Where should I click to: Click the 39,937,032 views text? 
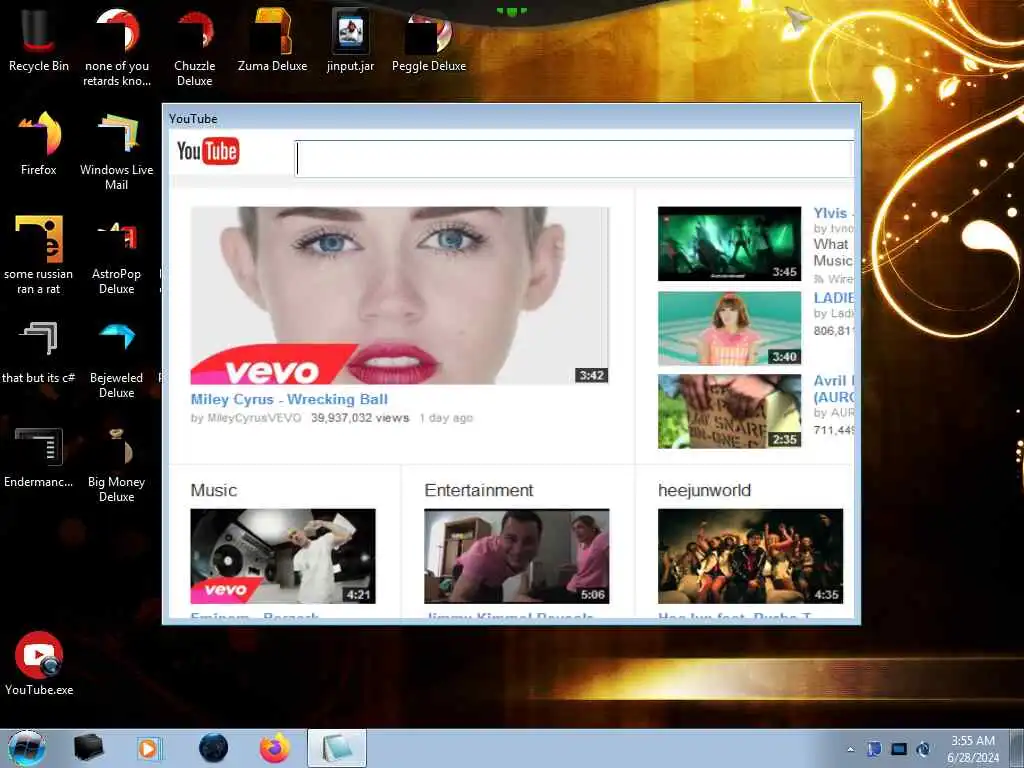point(360,418)
